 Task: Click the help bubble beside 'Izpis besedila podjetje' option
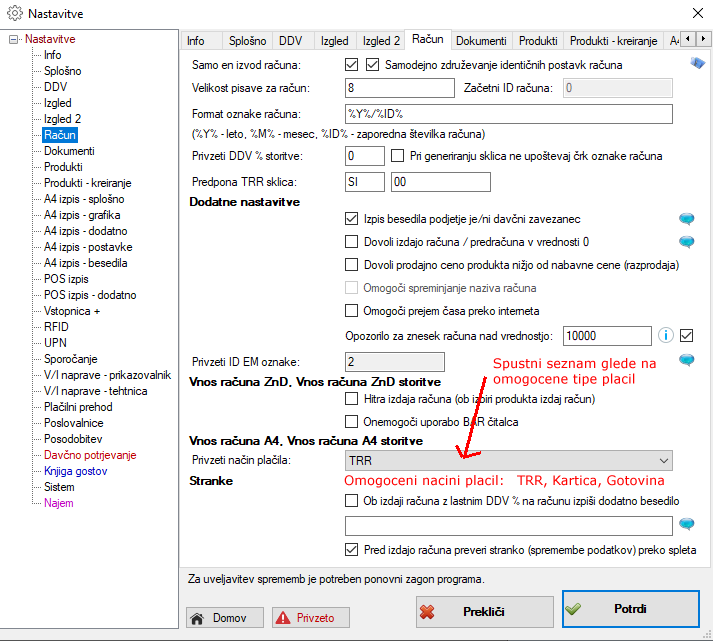[x=686, y=218]
